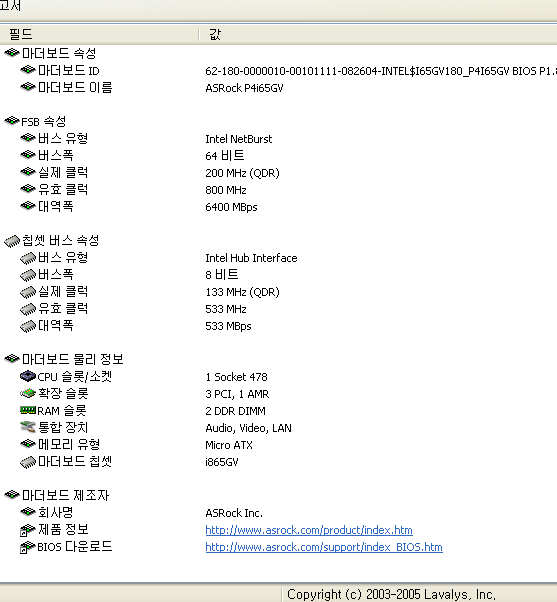557x602 pixels.
Task: Click the 회사명 field label
Action: coord(56,512)
